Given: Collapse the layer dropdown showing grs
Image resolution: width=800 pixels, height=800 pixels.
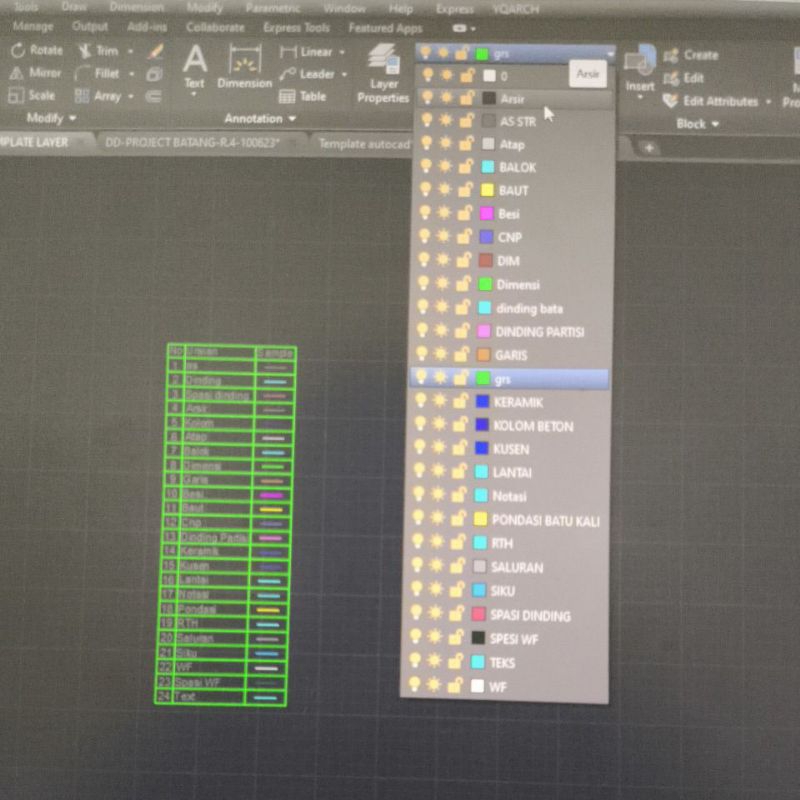Looking at the screenshot, I should coord(609,53).
